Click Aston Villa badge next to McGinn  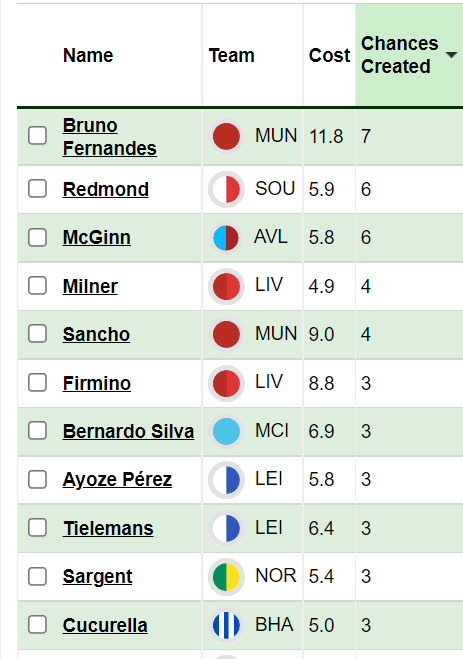click(226, 238)
